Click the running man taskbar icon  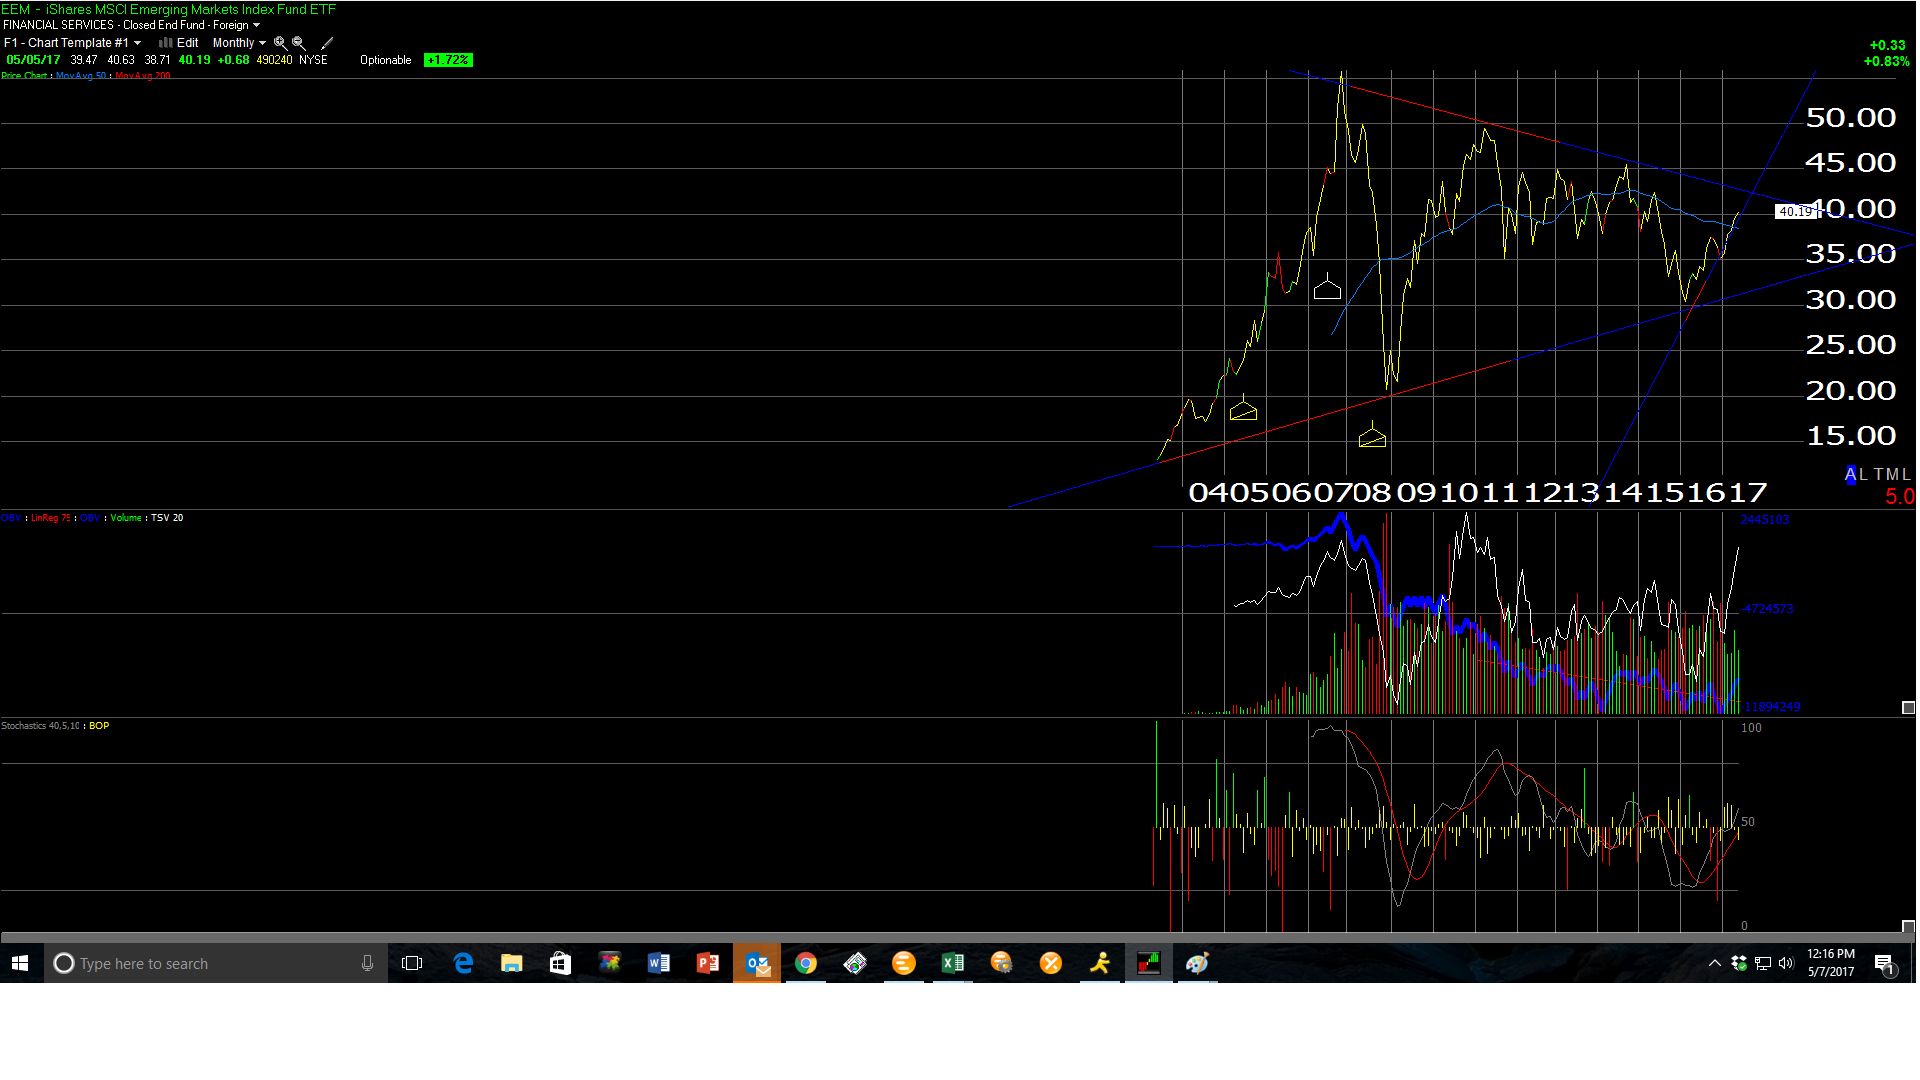[x=1100, y=963]
